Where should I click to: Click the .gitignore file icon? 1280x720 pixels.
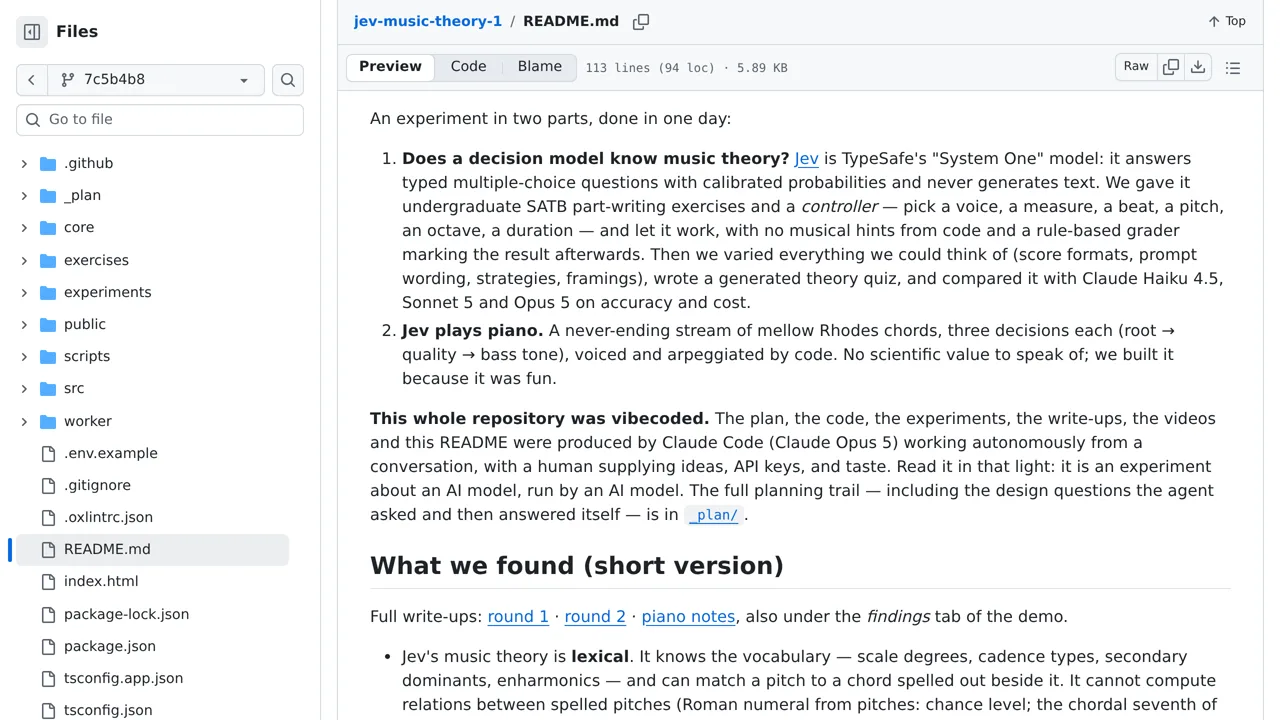point(48,486)
